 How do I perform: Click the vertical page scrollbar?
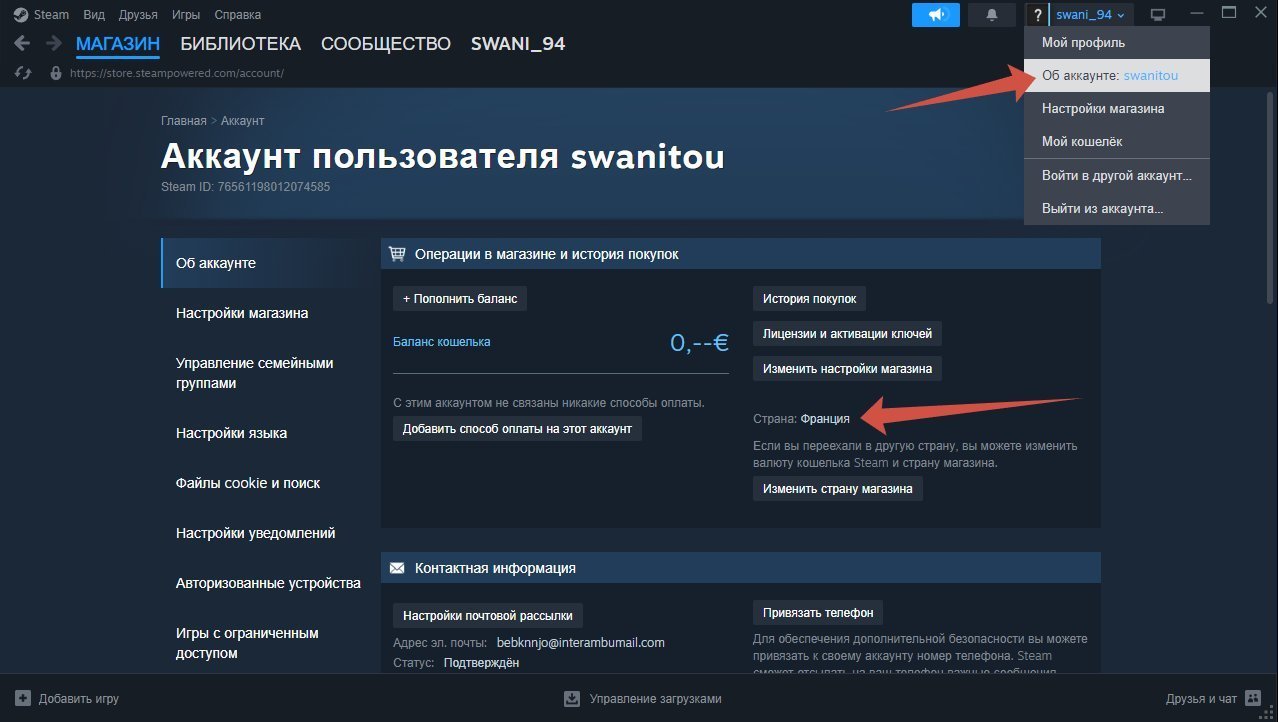[x=1269, y=200]
